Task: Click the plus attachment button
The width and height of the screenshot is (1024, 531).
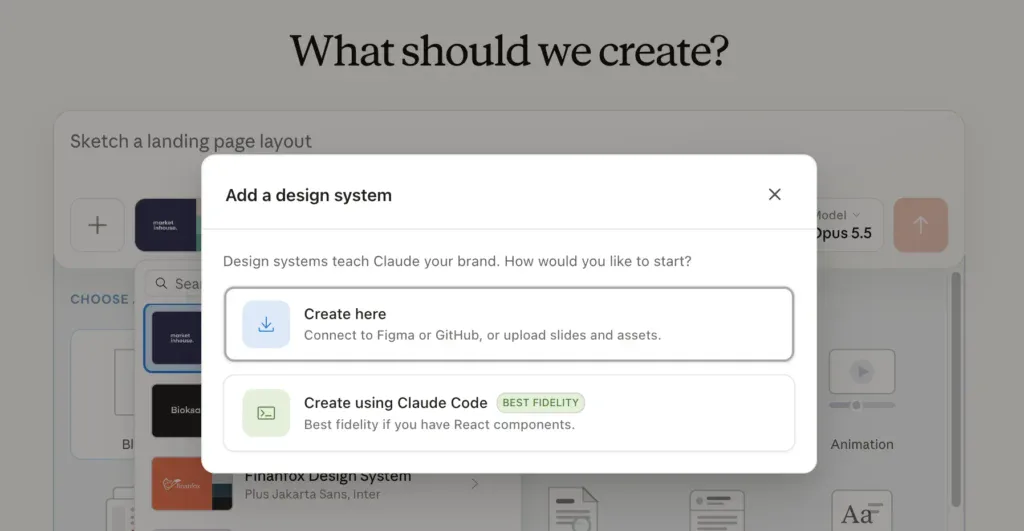Action: (97, 225)
